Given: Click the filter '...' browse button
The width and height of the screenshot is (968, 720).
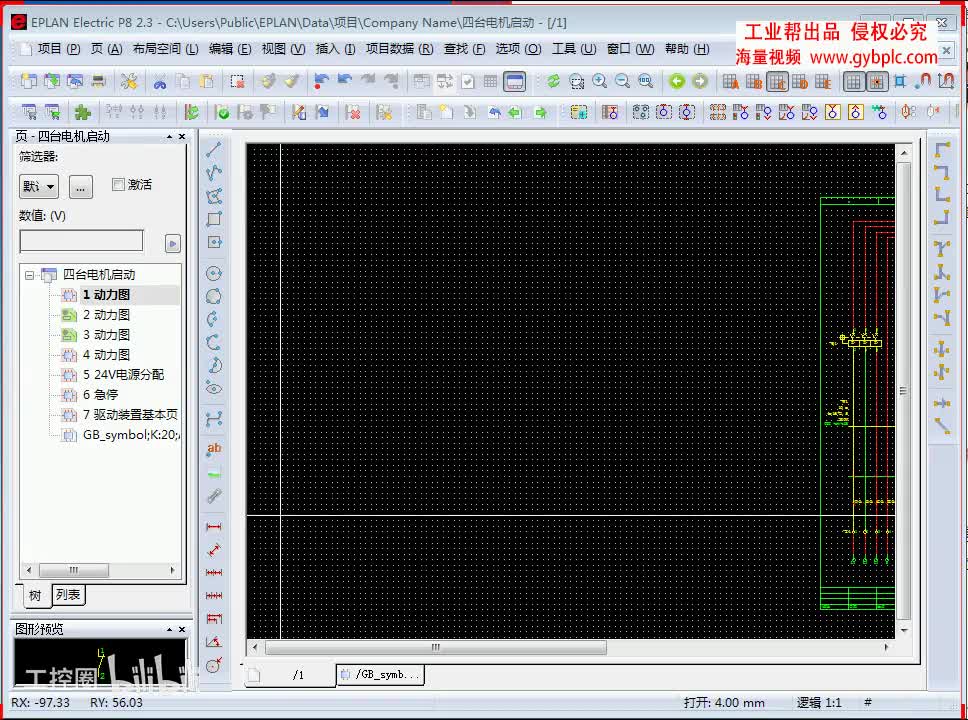Looking at the screenshot, I should pyautogui.click(x=81, y=186).
